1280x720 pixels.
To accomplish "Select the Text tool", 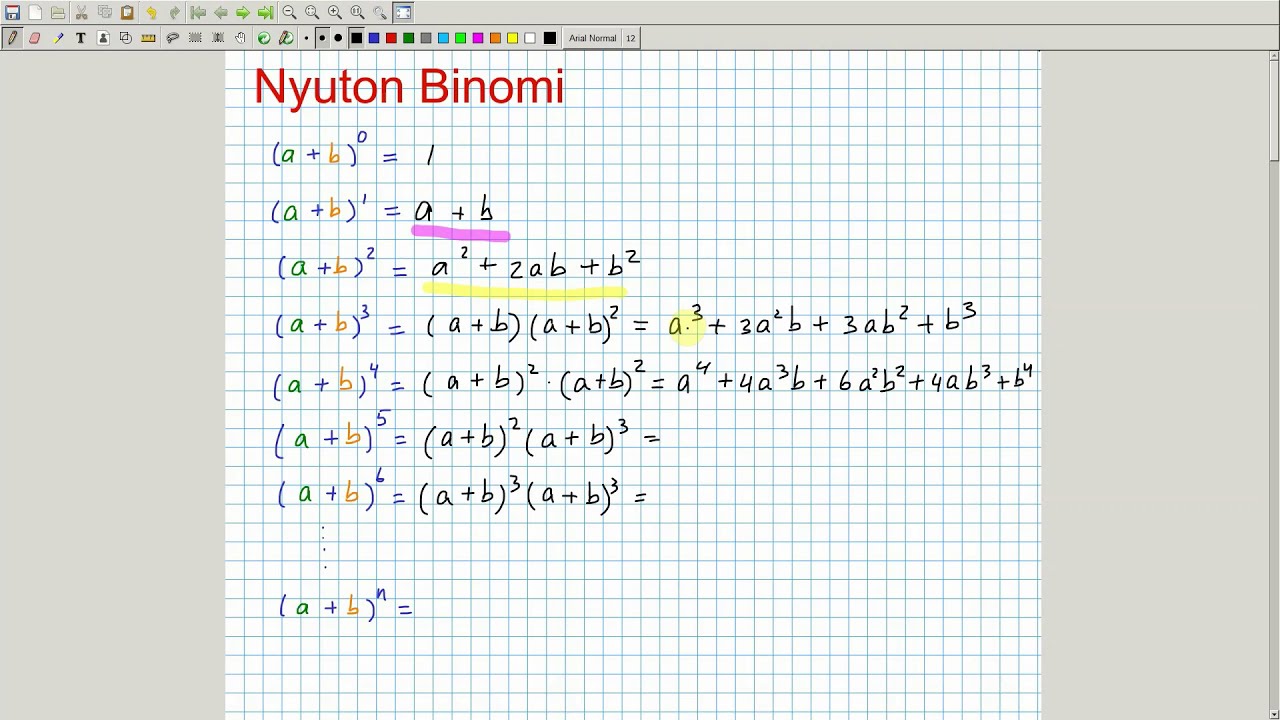I will pyautogui.click(x=81, y=38).
